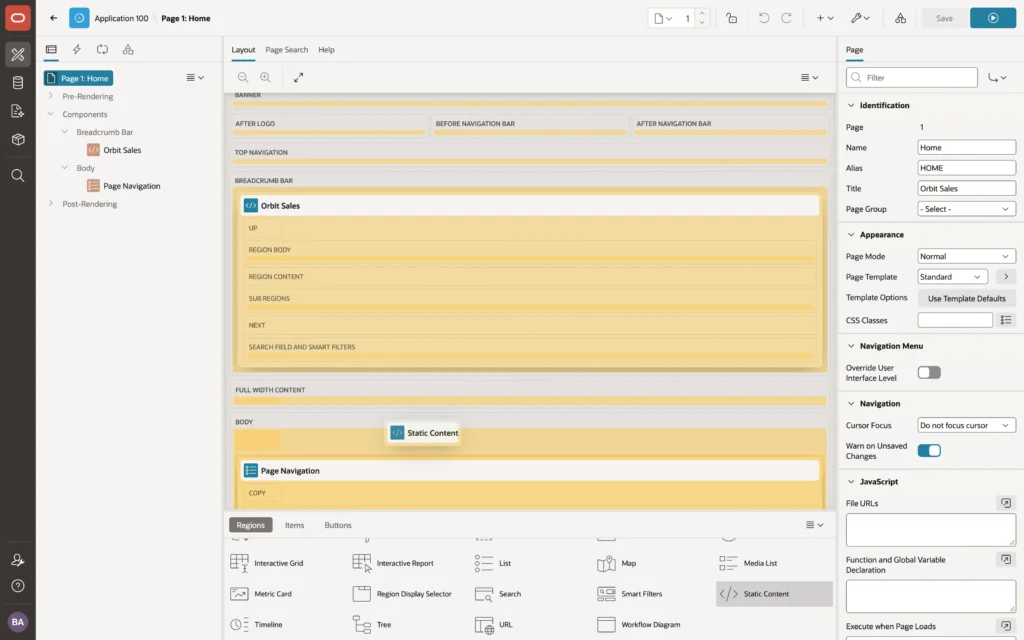Screen dimensions: 1024x640
Task: Select Metric Card region type
Action: tap(261, 594)
